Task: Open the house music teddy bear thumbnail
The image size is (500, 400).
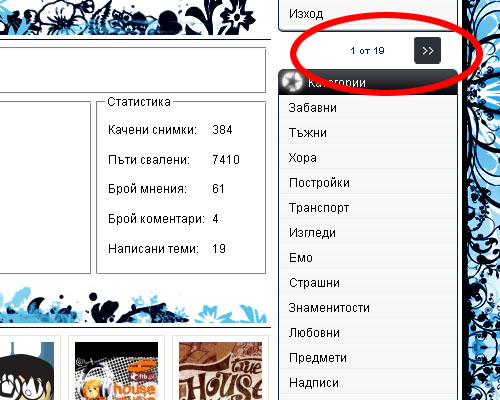Action: pyautogui.click(x=116, y=371)
